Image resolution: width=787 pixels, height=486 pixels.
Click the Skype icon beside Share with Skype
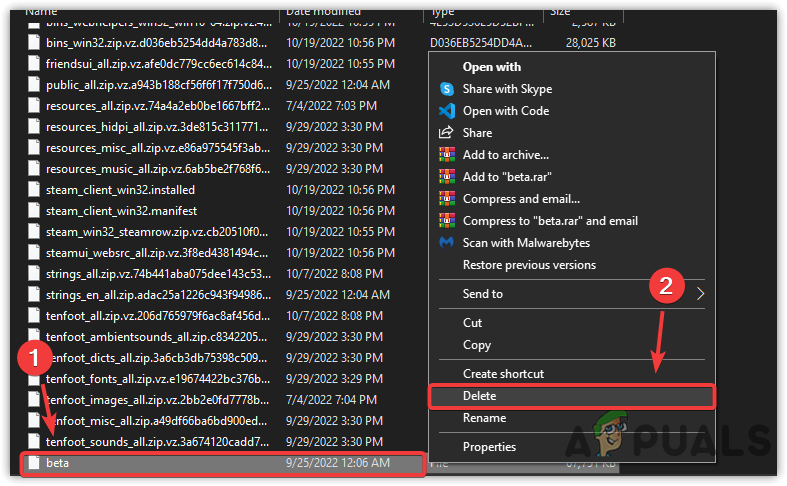click(447, 89)
